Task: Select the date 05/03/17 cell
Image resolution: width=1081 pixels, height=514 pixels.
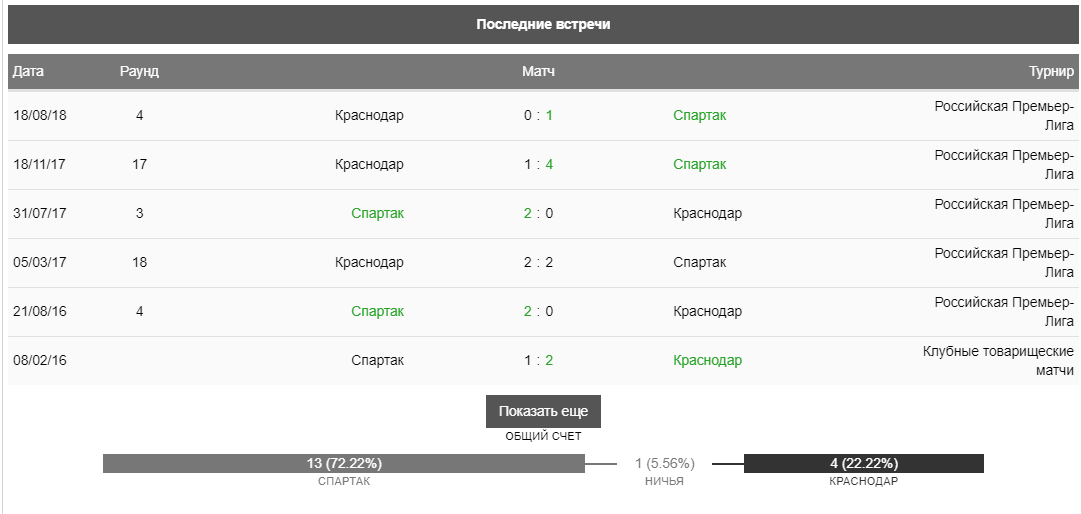Action: click(40, 263)
